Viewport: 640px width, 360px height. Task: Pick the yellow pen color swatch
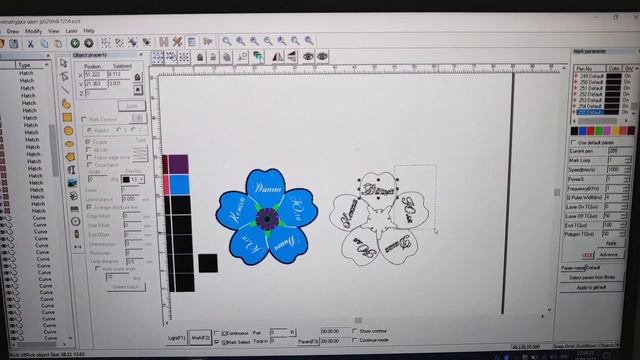point(615,131)
